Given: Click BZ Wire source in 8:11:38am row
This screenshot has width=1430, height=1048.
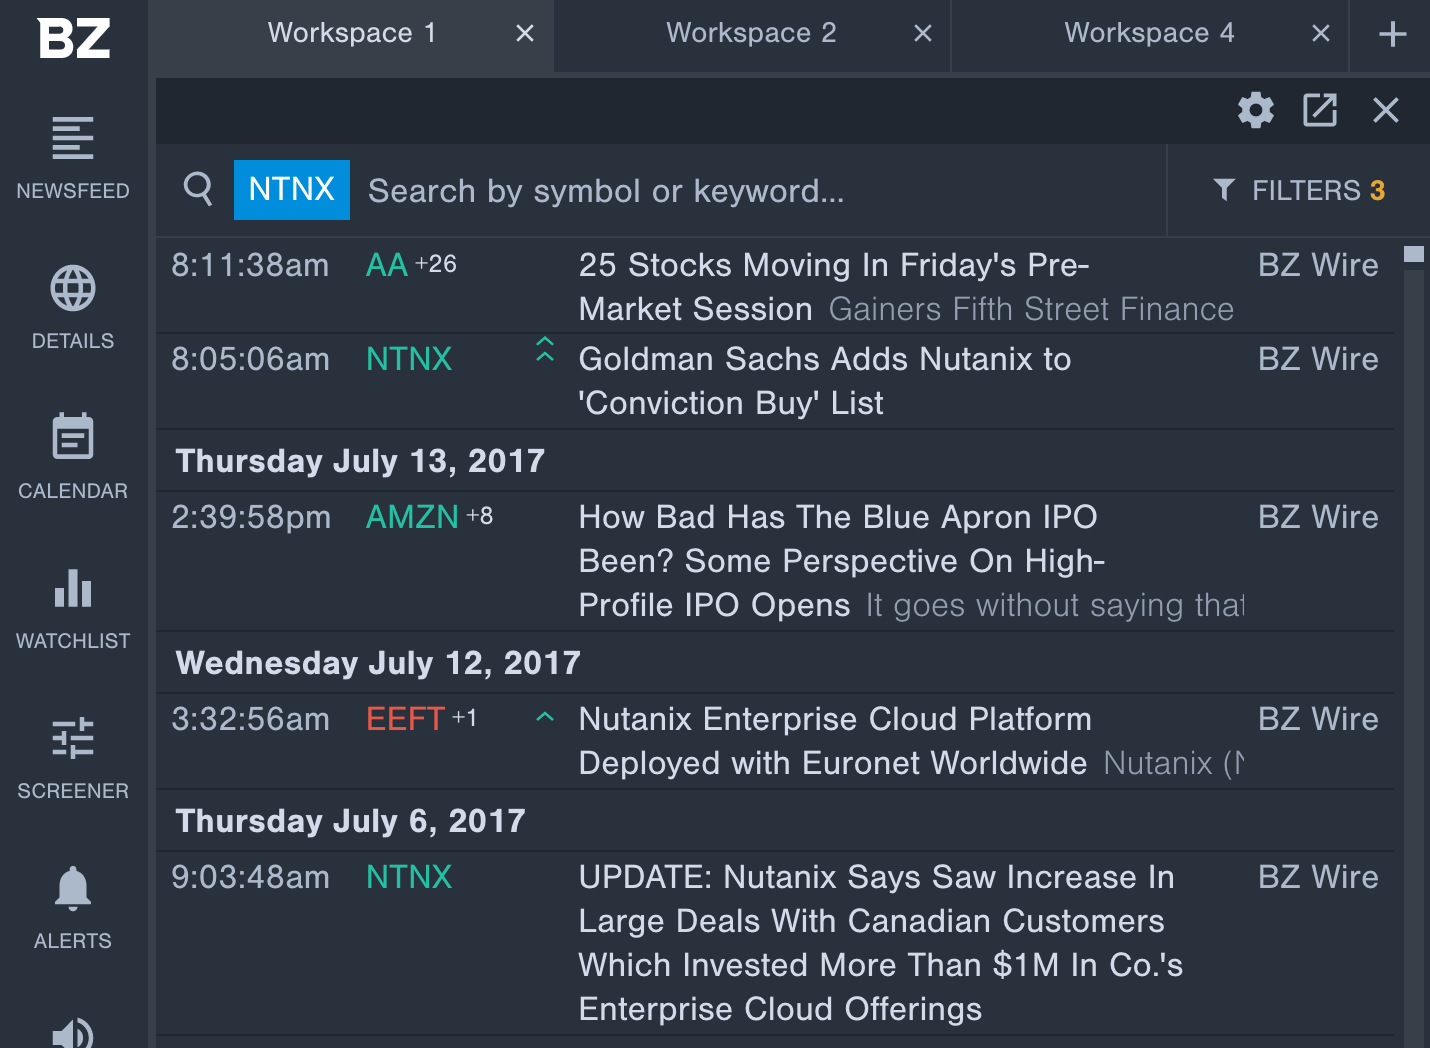Looking at the screenshot, I should point(1318,265).
